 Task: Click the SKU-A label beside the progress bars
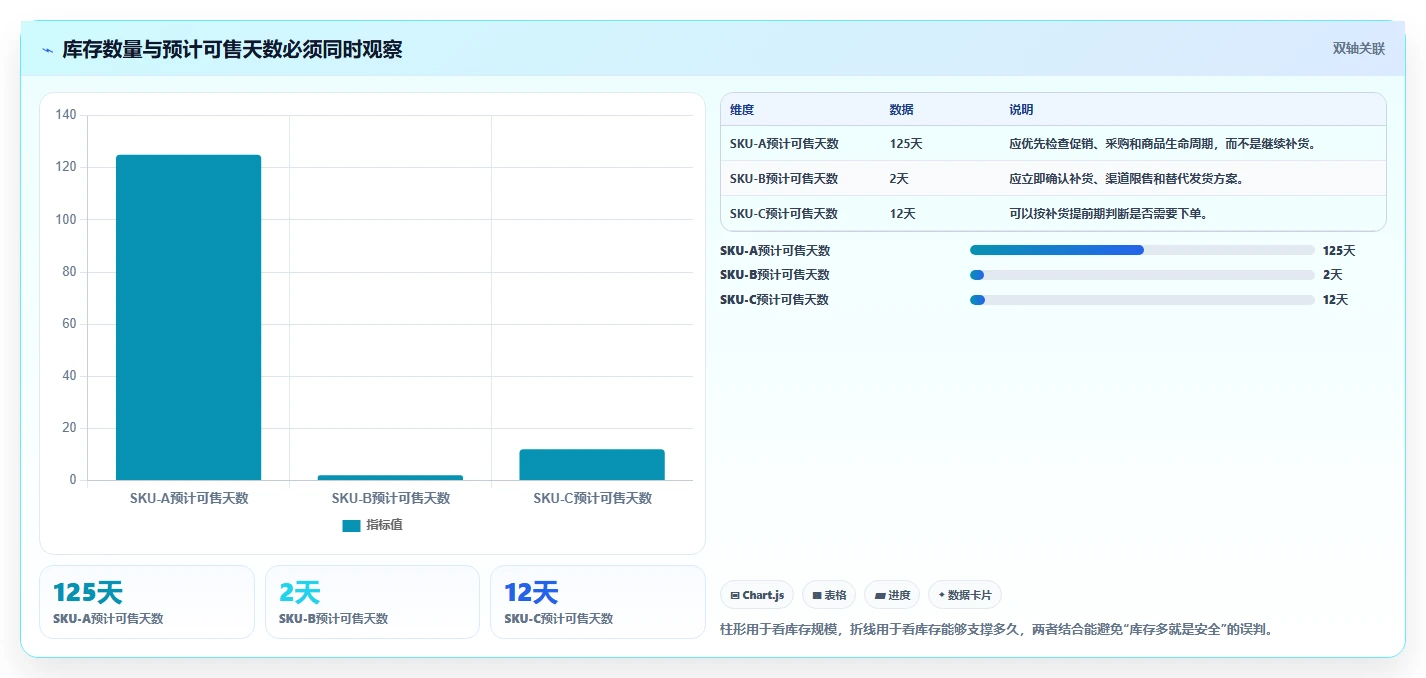coord(775,251)
